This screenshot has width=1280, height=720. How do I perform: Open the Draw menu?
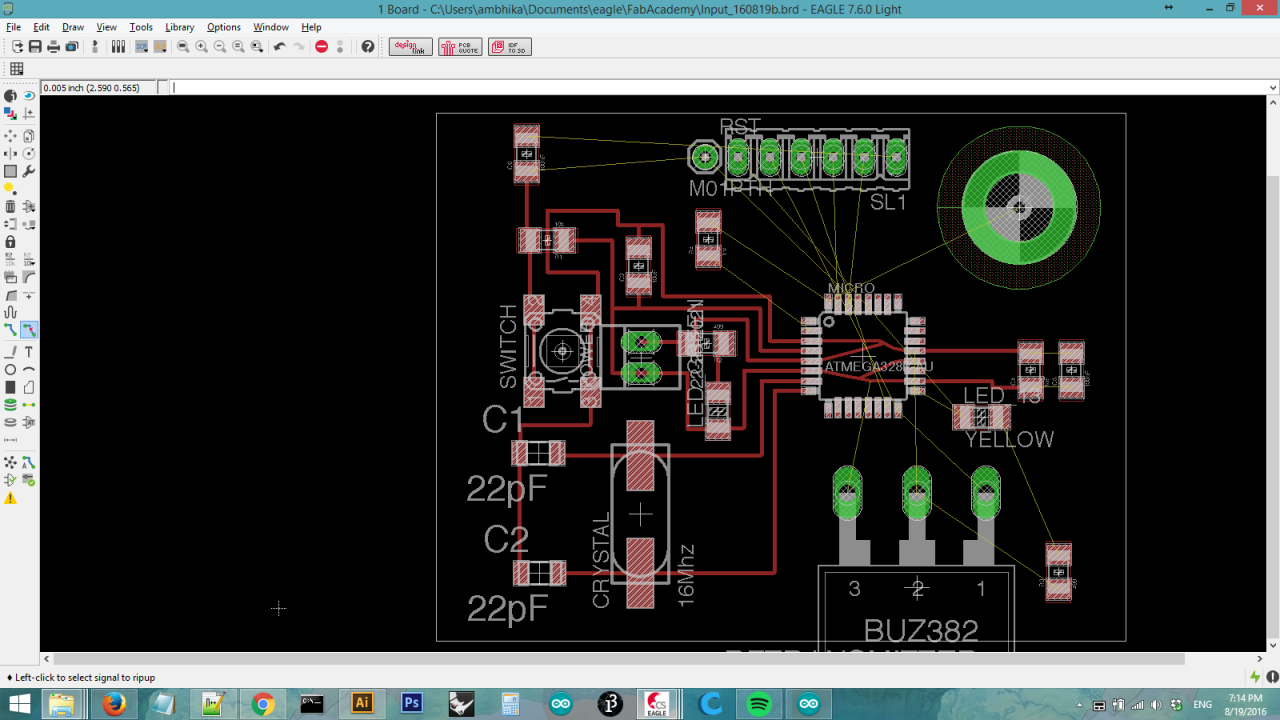click(x=73, y=27)
